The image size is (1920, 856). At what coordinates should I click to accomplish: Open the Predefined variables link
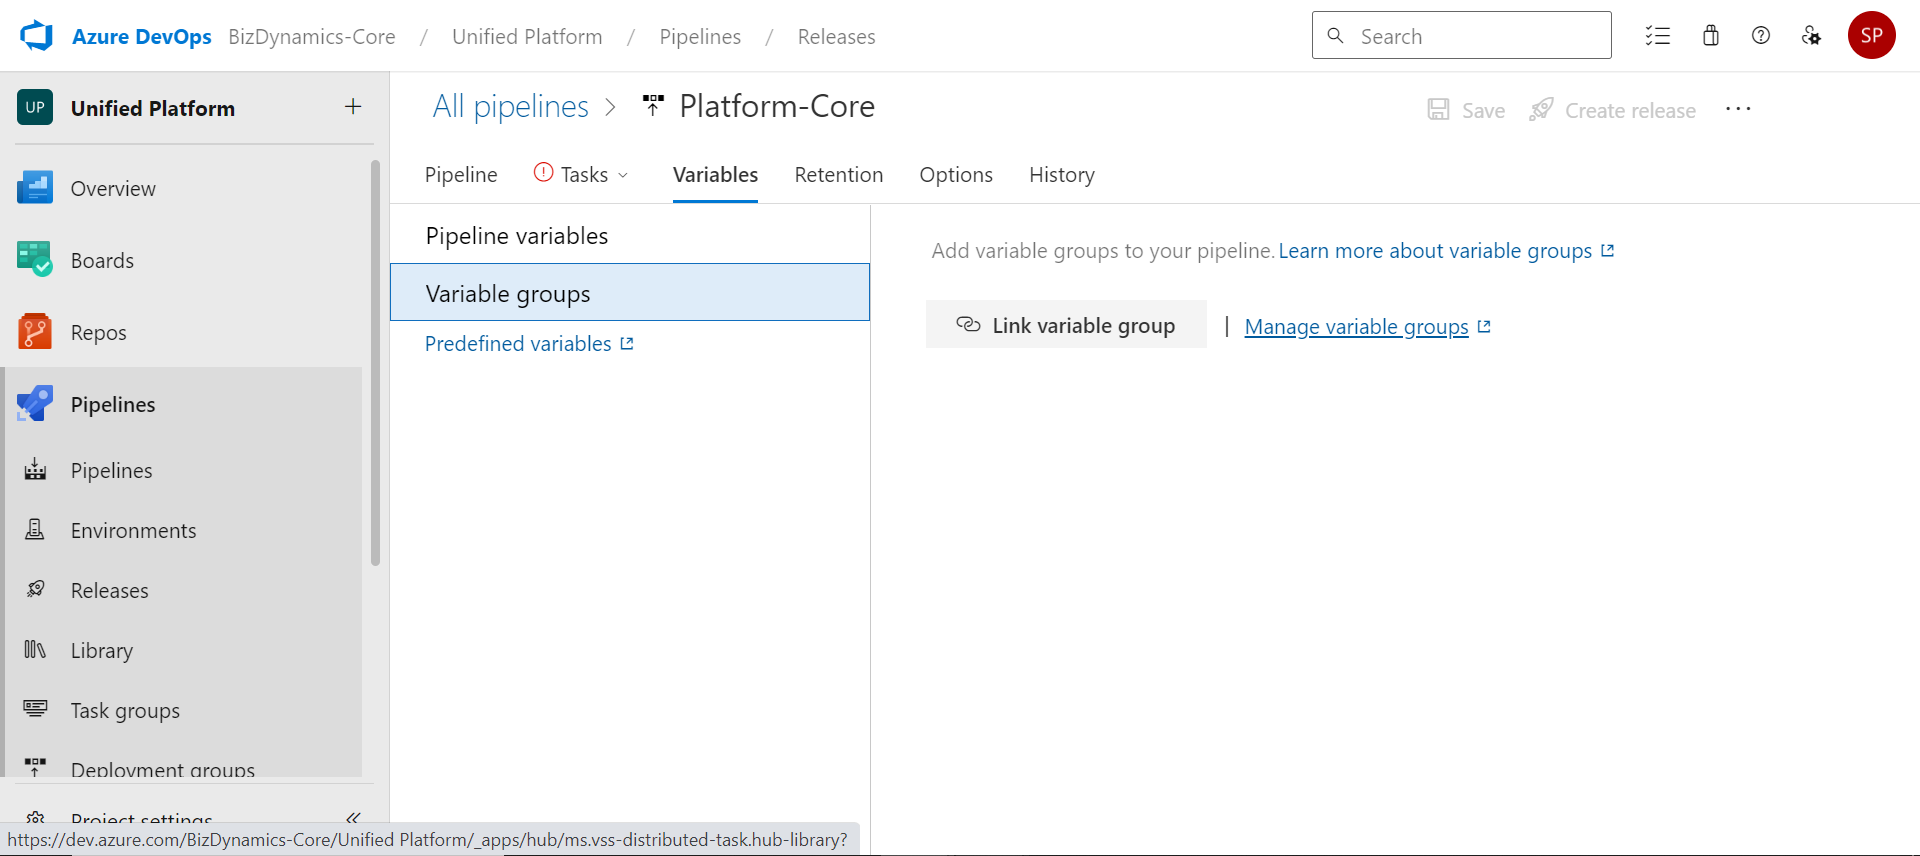[x=529, y=344]
